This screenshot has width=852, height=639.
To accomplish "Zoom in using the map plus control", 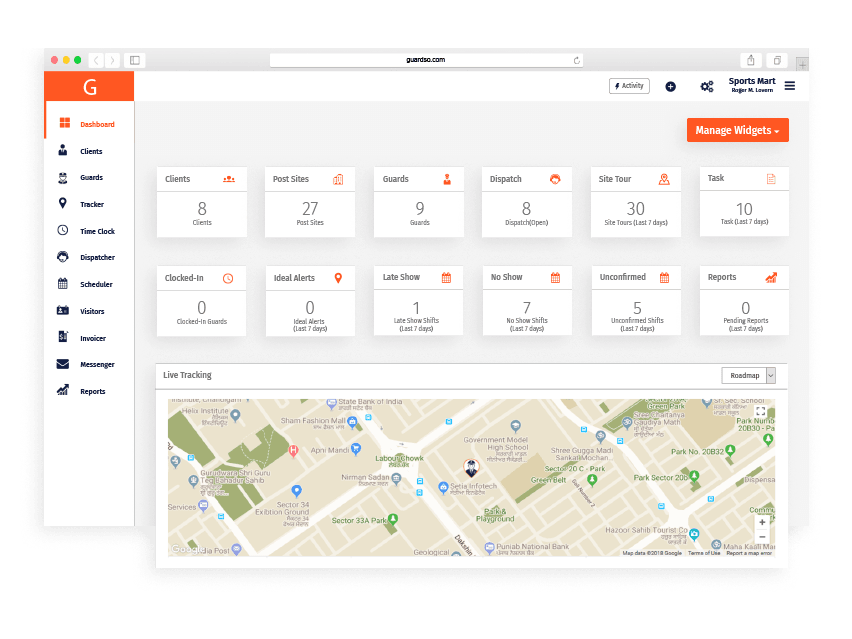I will click(x=761, y=521).
